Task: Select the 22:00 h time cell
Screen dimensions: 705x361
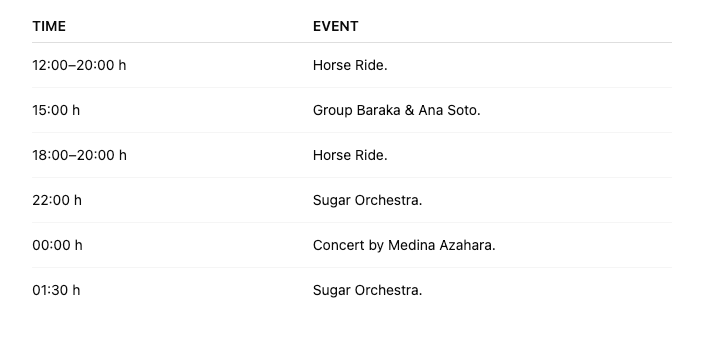Action: (57, 200)
